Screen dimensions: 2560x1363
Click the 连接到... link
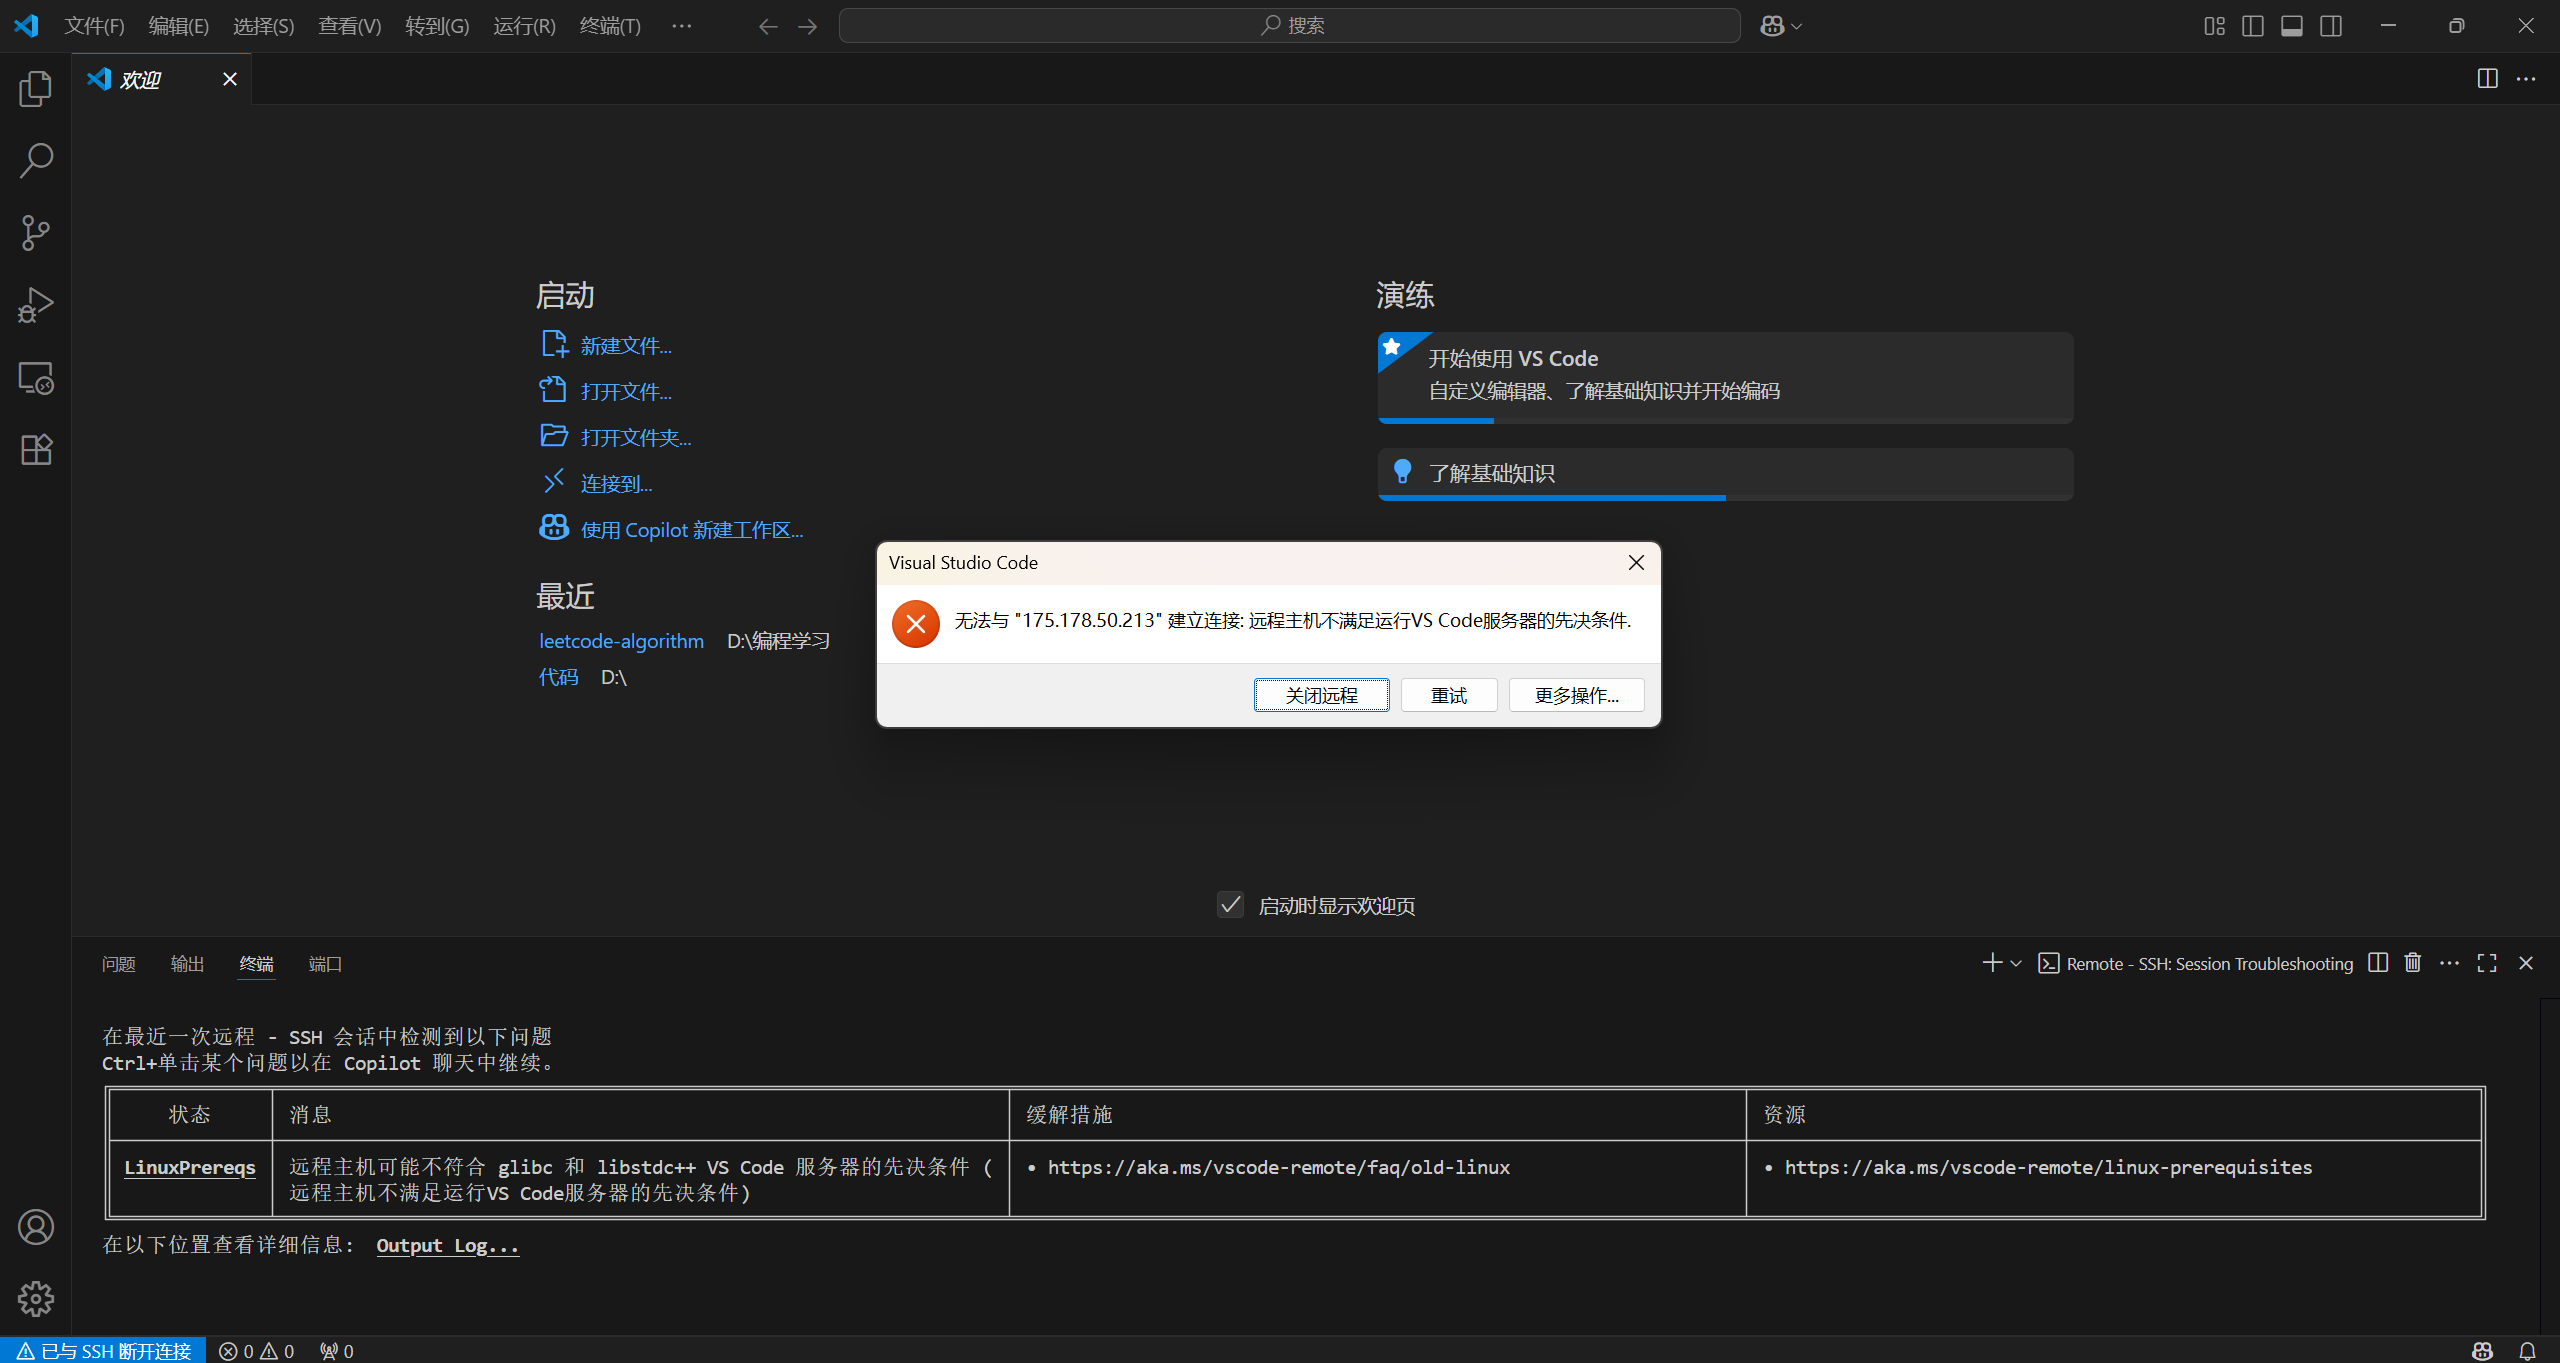click(x=616, y=484)
